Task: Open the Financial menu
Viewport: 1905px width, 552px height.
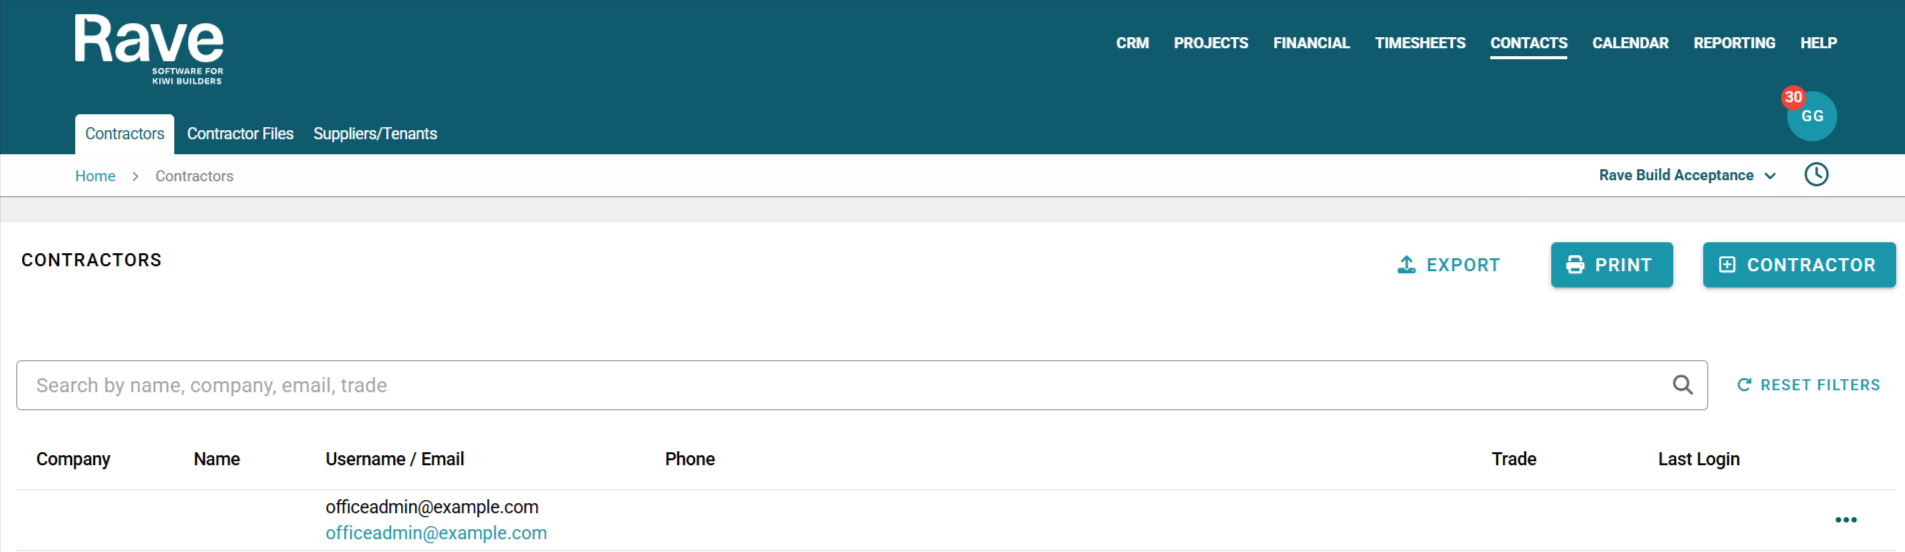Action: click(x=1311, y=43)
